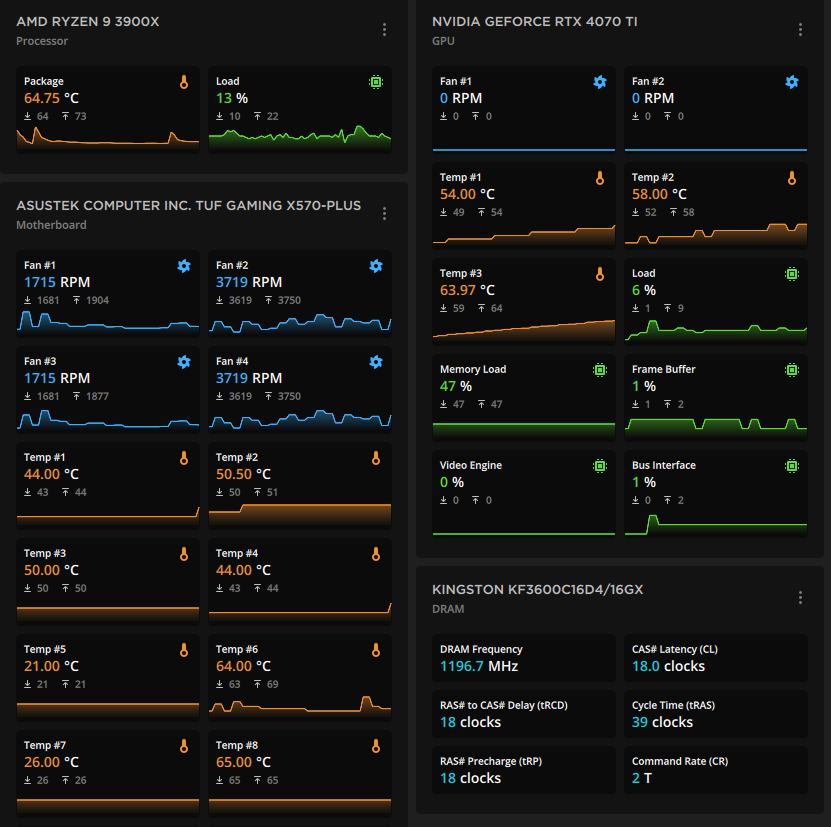831x827 pixels.
Task: Click the motherboard Temp #6 history graph
Action: tap(300, 707)
